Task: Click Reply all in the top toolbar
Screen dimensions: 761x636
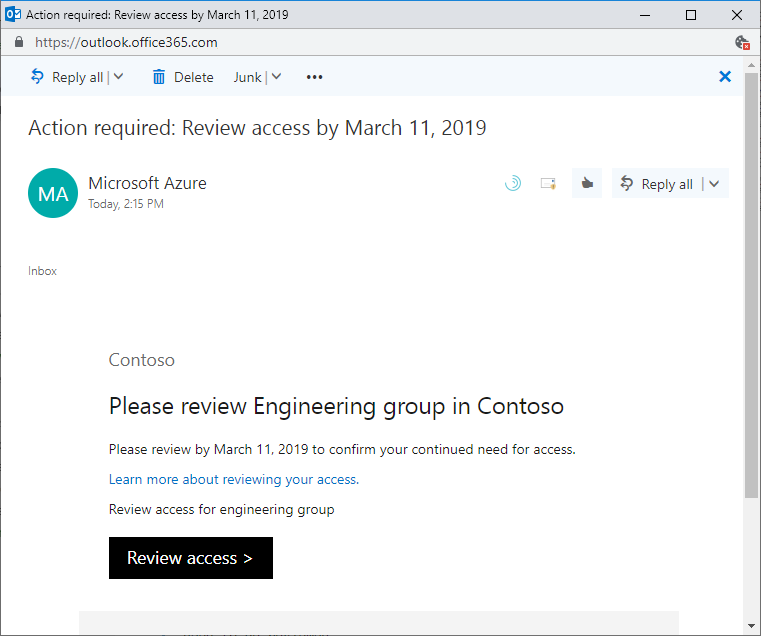Action: pyautogui.click(x=68, y=77)
